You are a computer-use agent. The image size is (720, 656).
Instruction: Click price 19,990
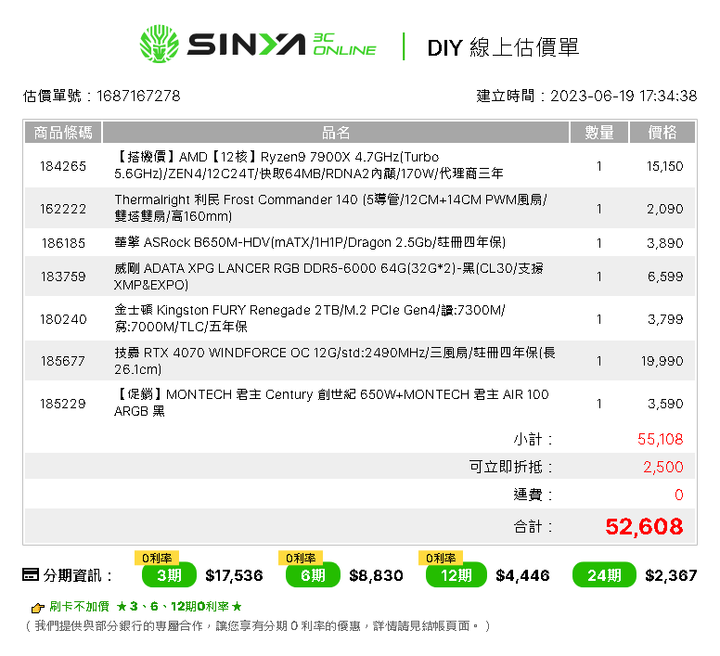pyautogui.click(x=662, y=361)
